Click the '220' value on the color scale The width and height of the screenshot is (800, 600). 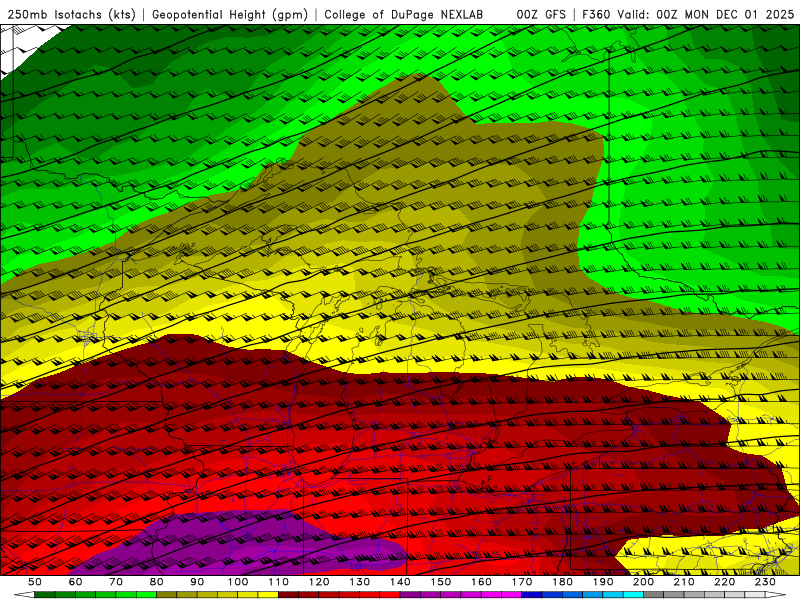tap(724, 582)
